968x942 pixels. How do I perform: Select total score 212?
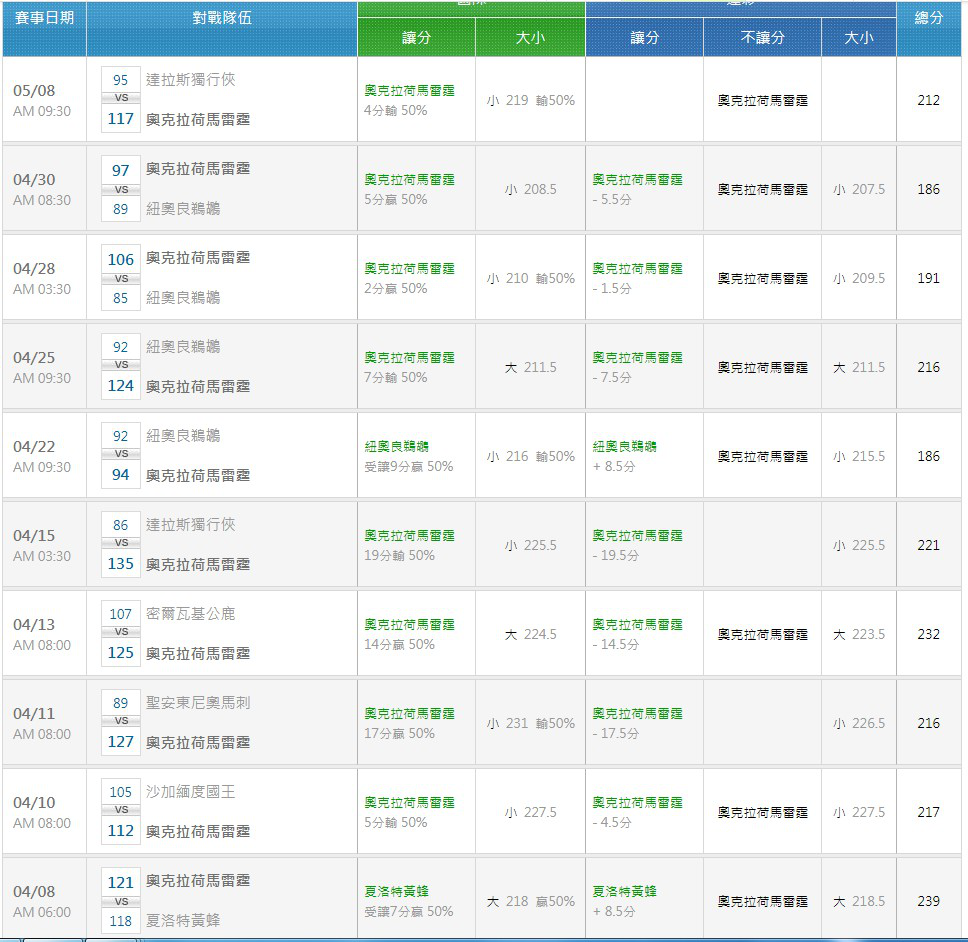pos(928,100)
